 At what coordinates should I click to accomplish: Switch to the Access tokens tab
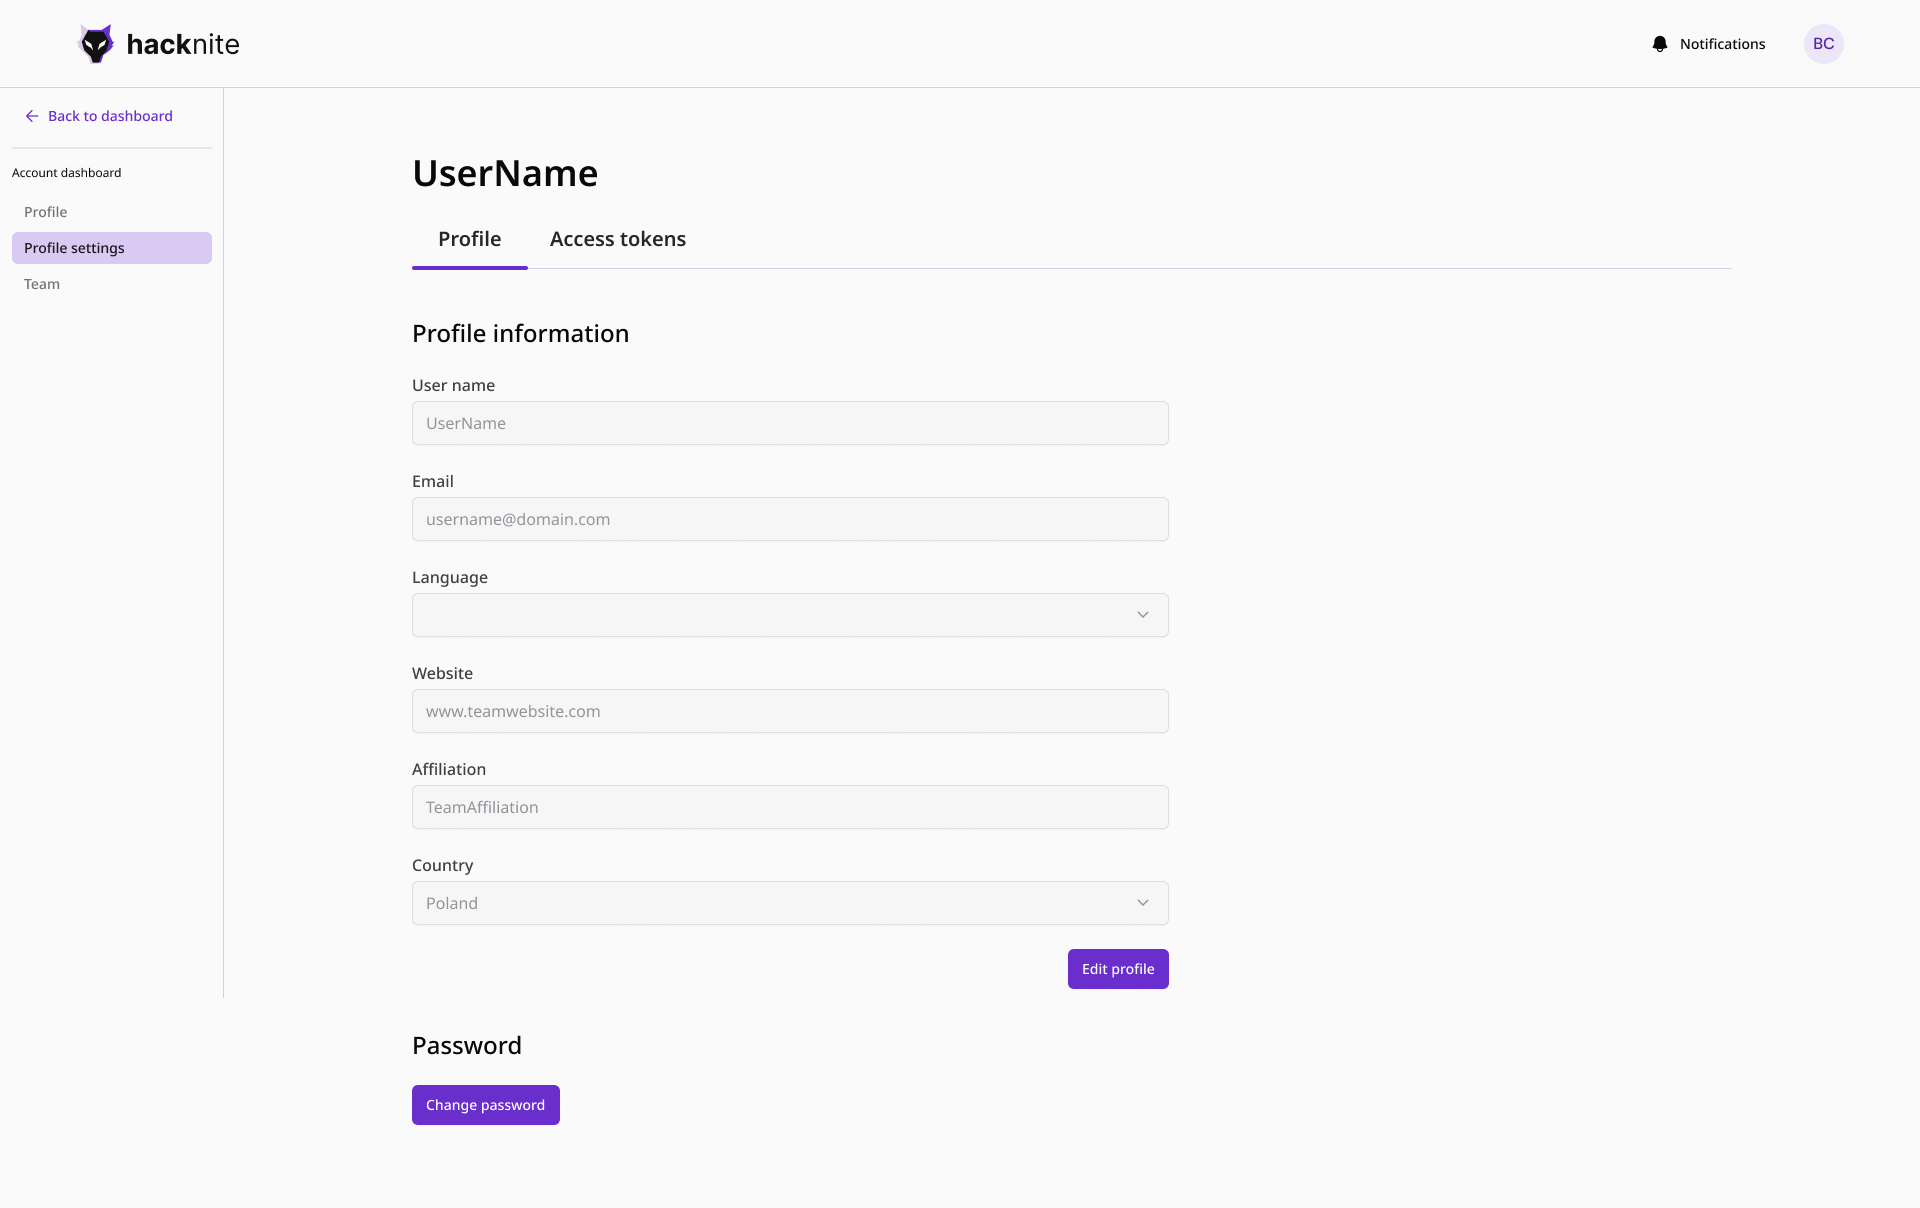point(618,239)
